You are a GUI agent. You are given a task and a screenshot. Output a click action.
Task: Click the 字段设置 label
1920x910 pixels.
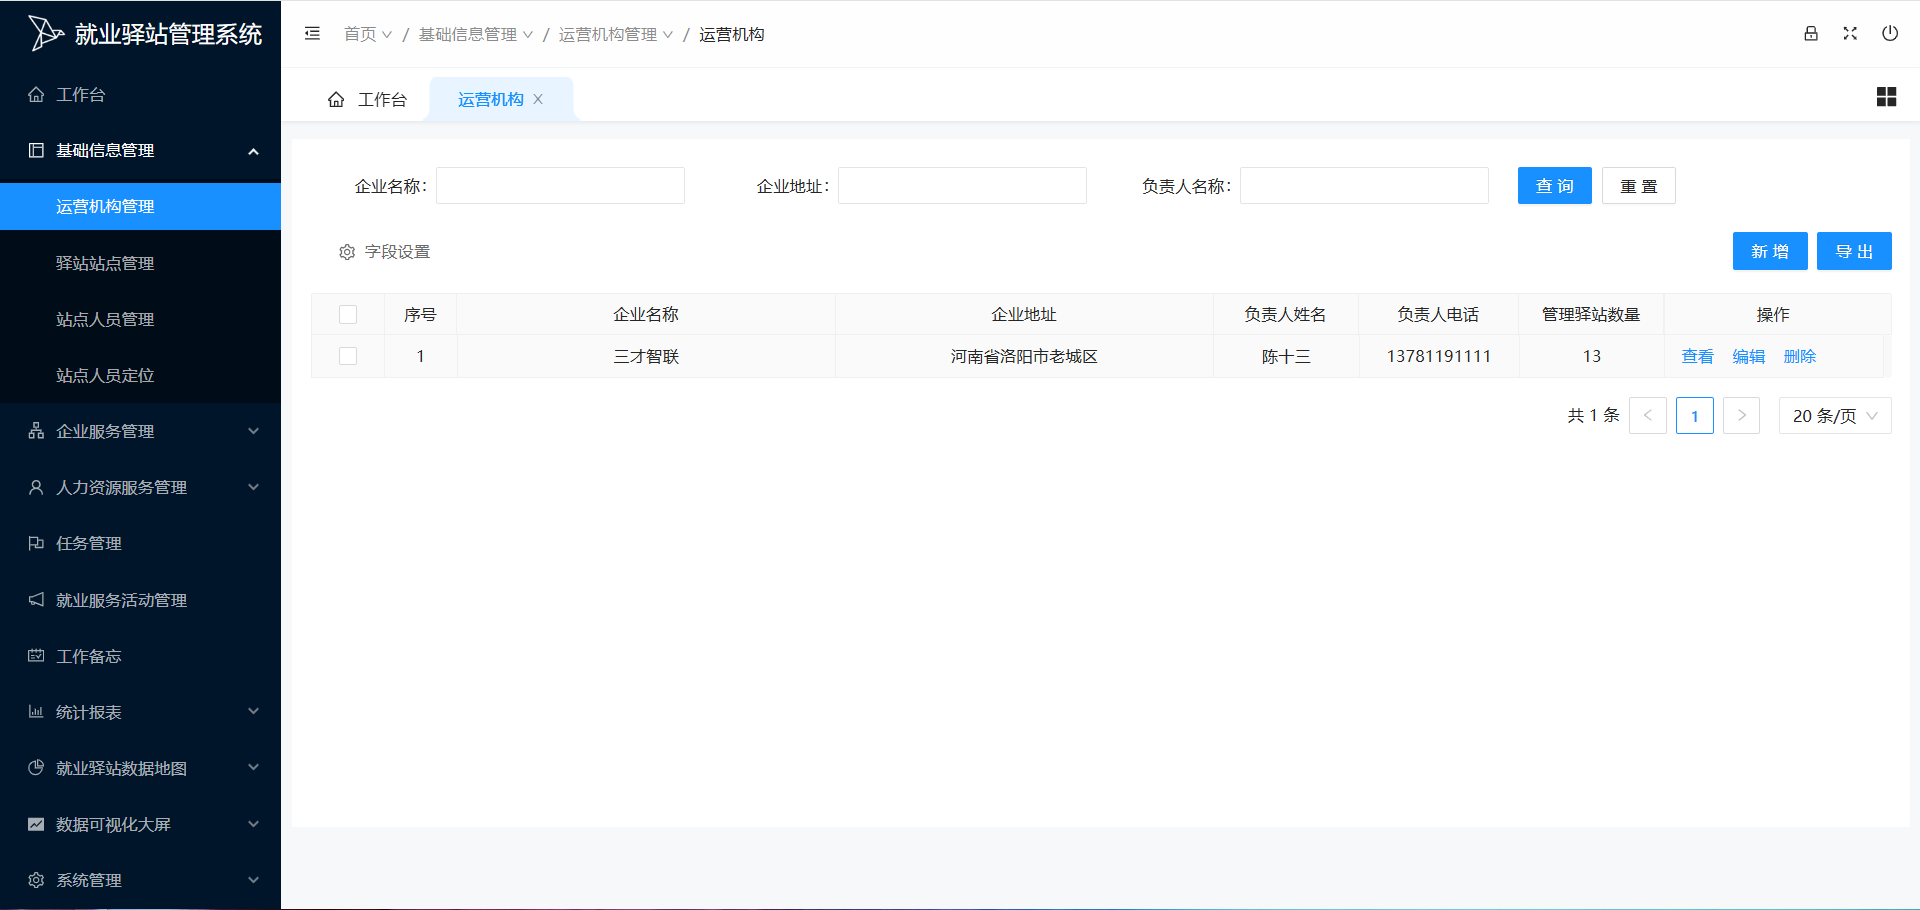[x=397, y=252]
